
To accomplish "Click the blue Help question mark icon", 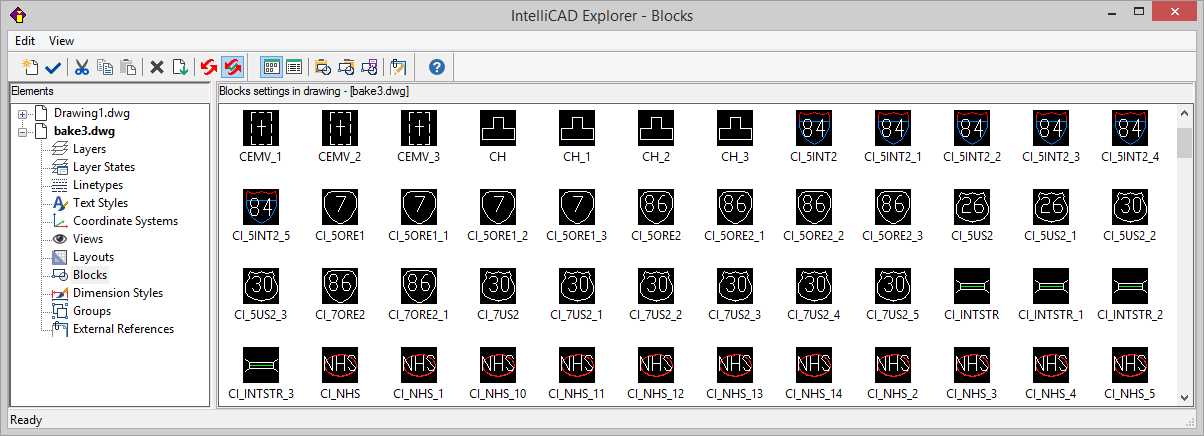I will click(x=436, y=67).
